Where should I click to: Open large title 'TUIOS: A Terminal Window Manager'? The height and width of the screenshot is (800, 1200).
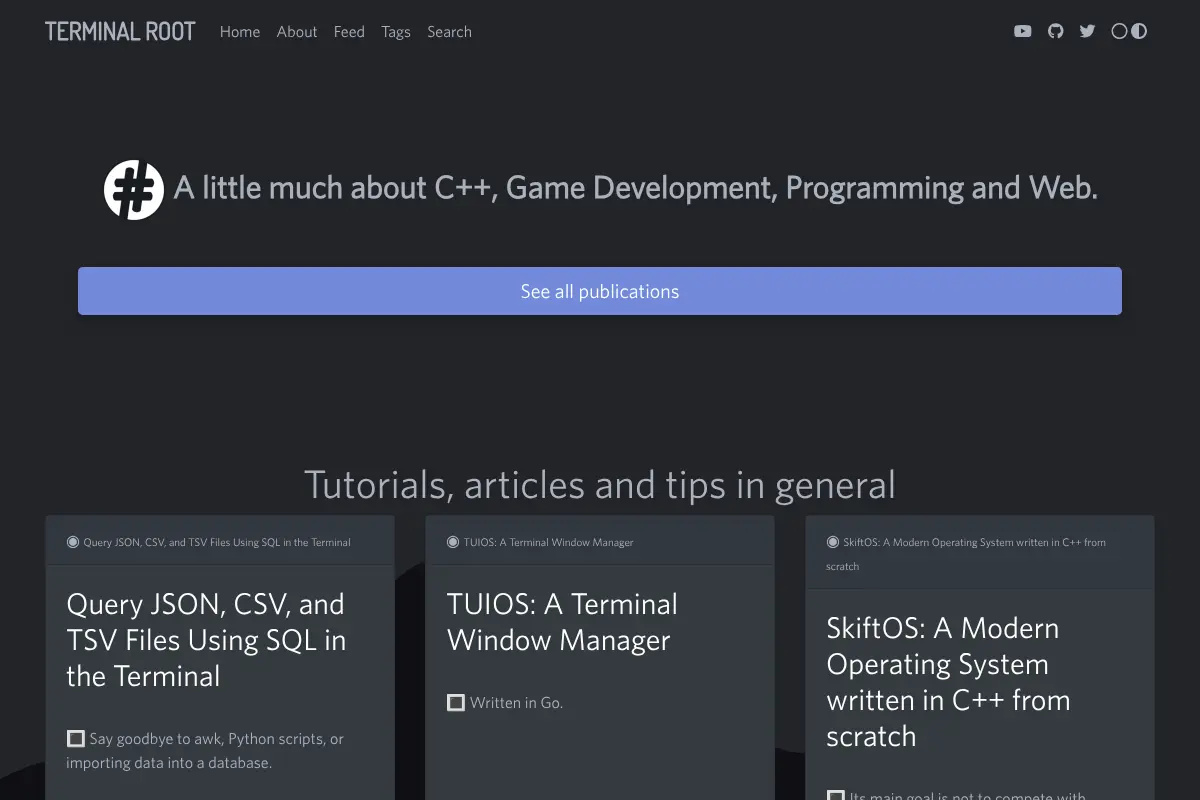(562, 622)
